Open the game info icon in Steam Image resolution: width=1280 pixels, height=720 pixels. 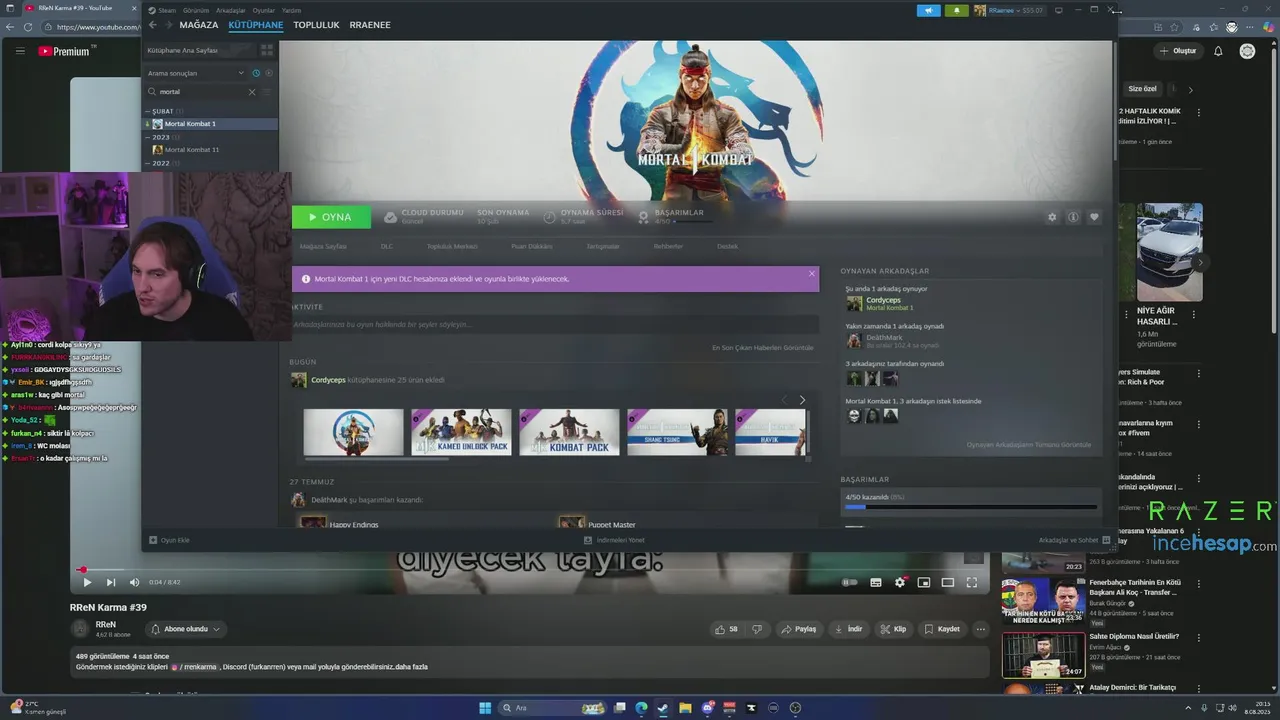[x=1073, y=217]
